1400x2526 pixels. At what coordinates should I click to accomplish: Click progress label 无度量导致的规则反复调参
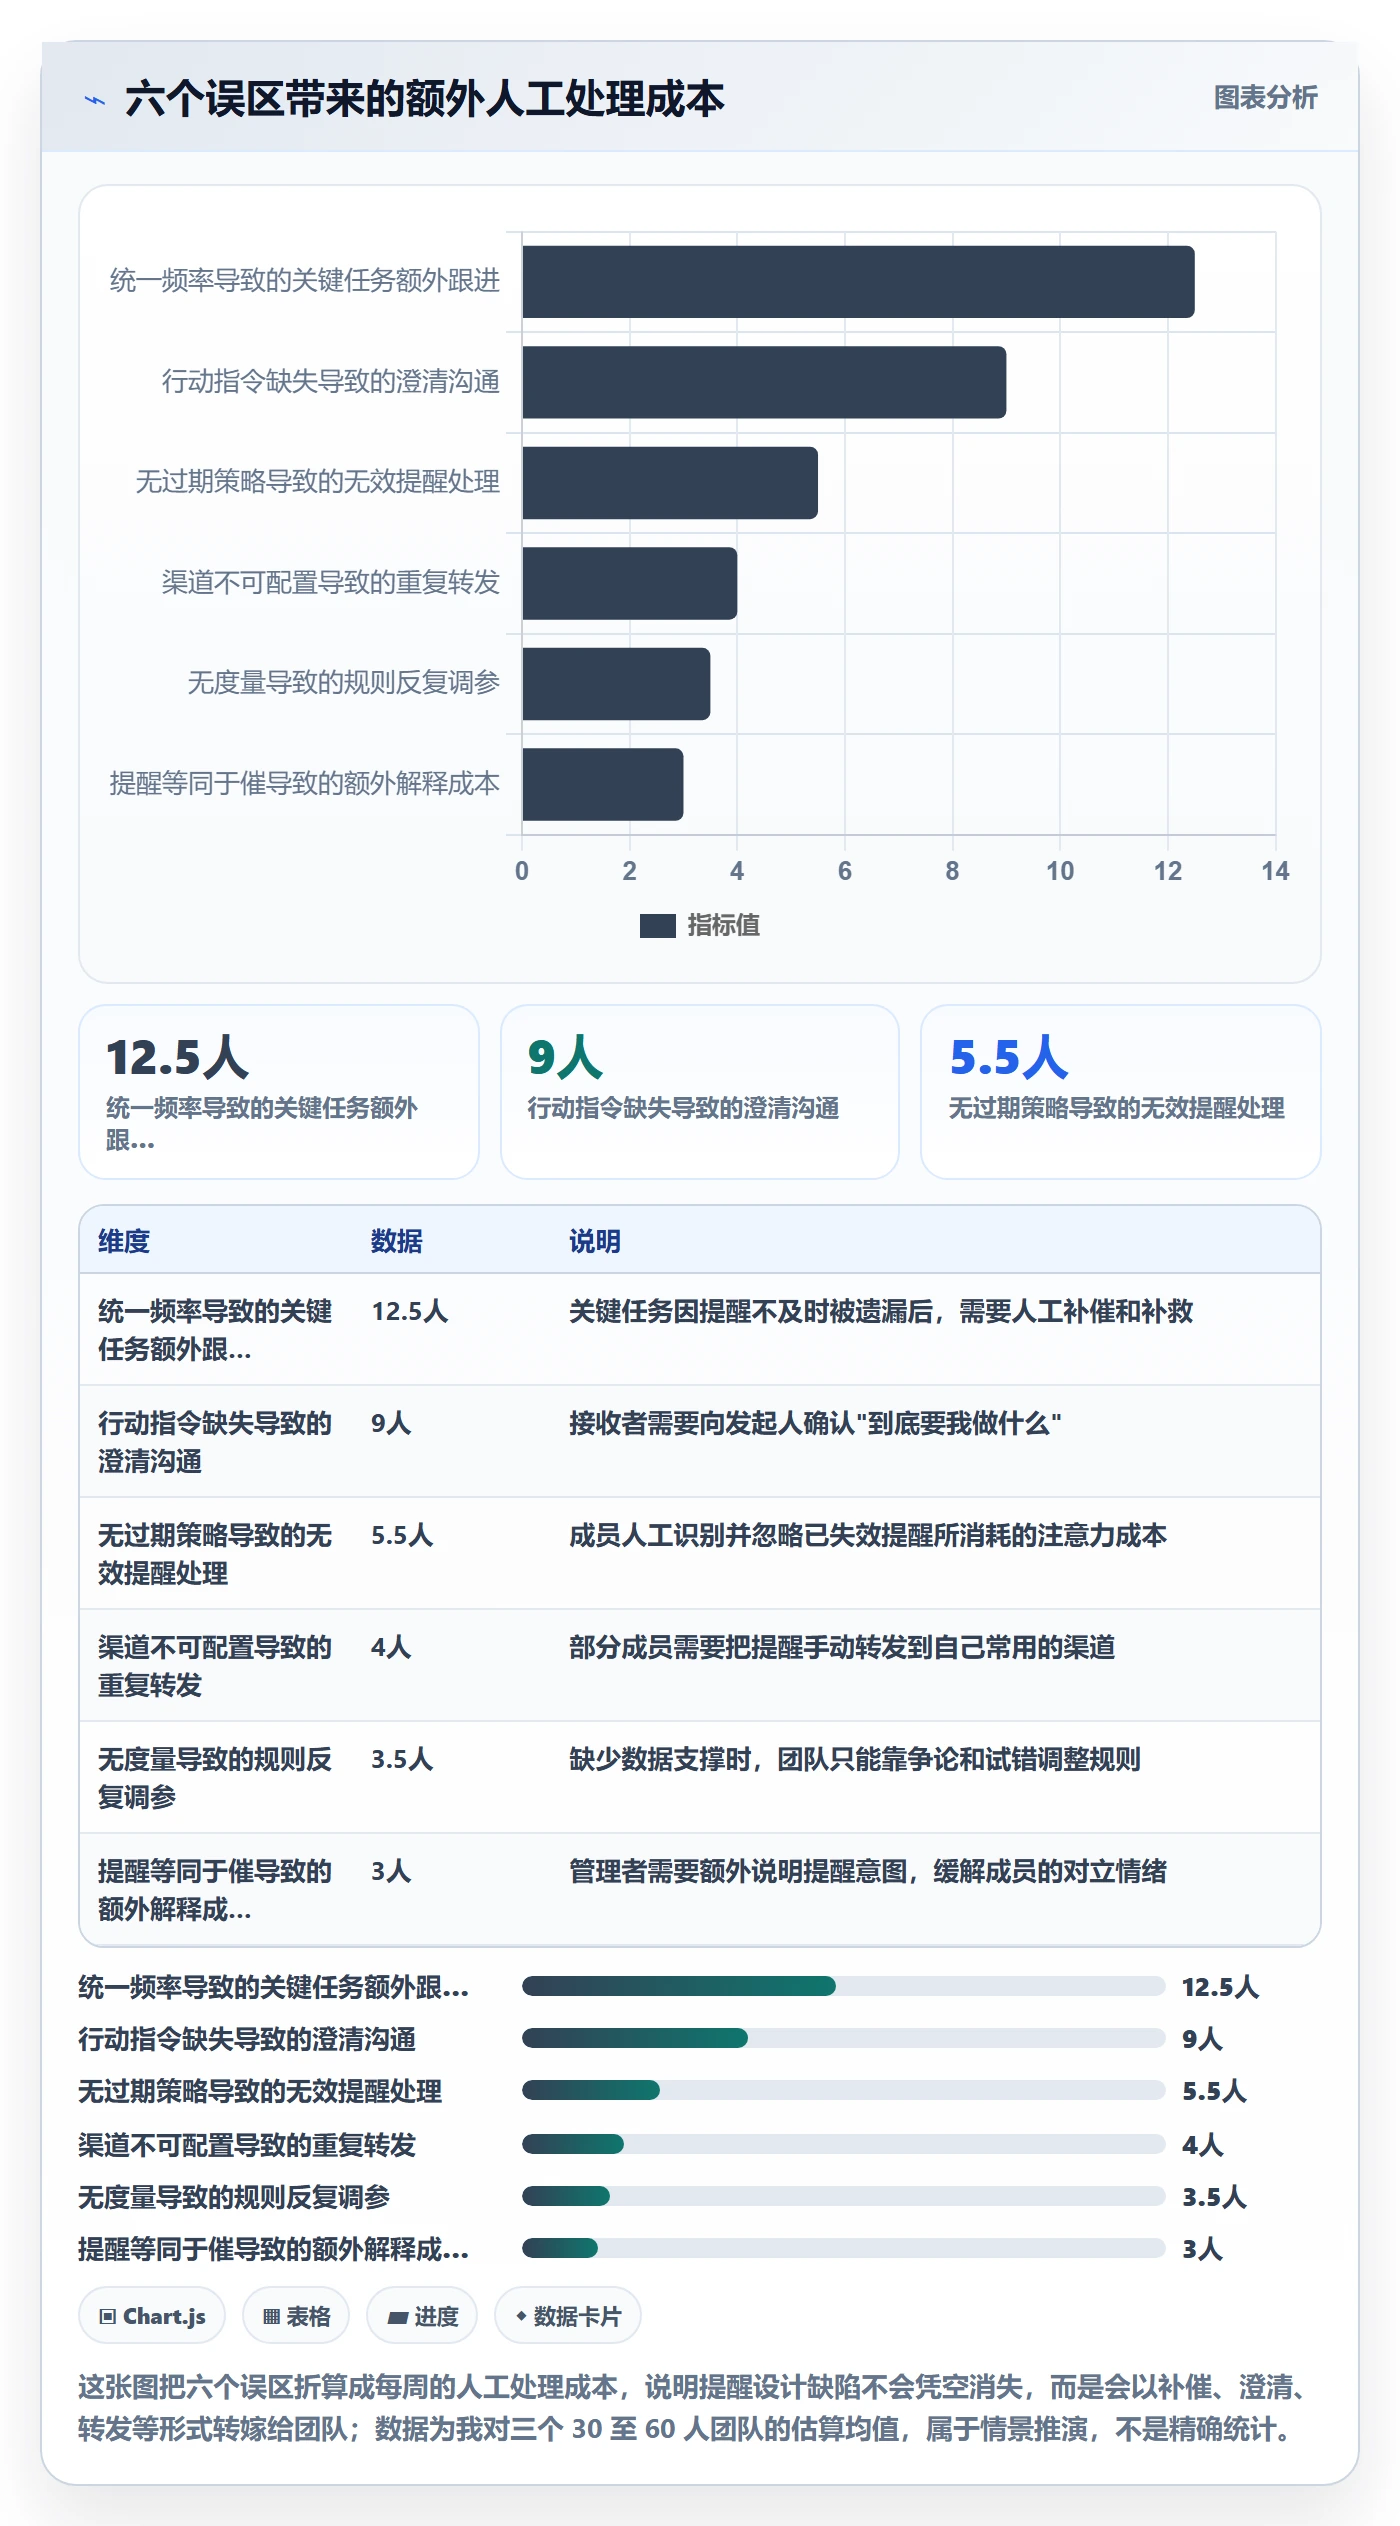234,2196
